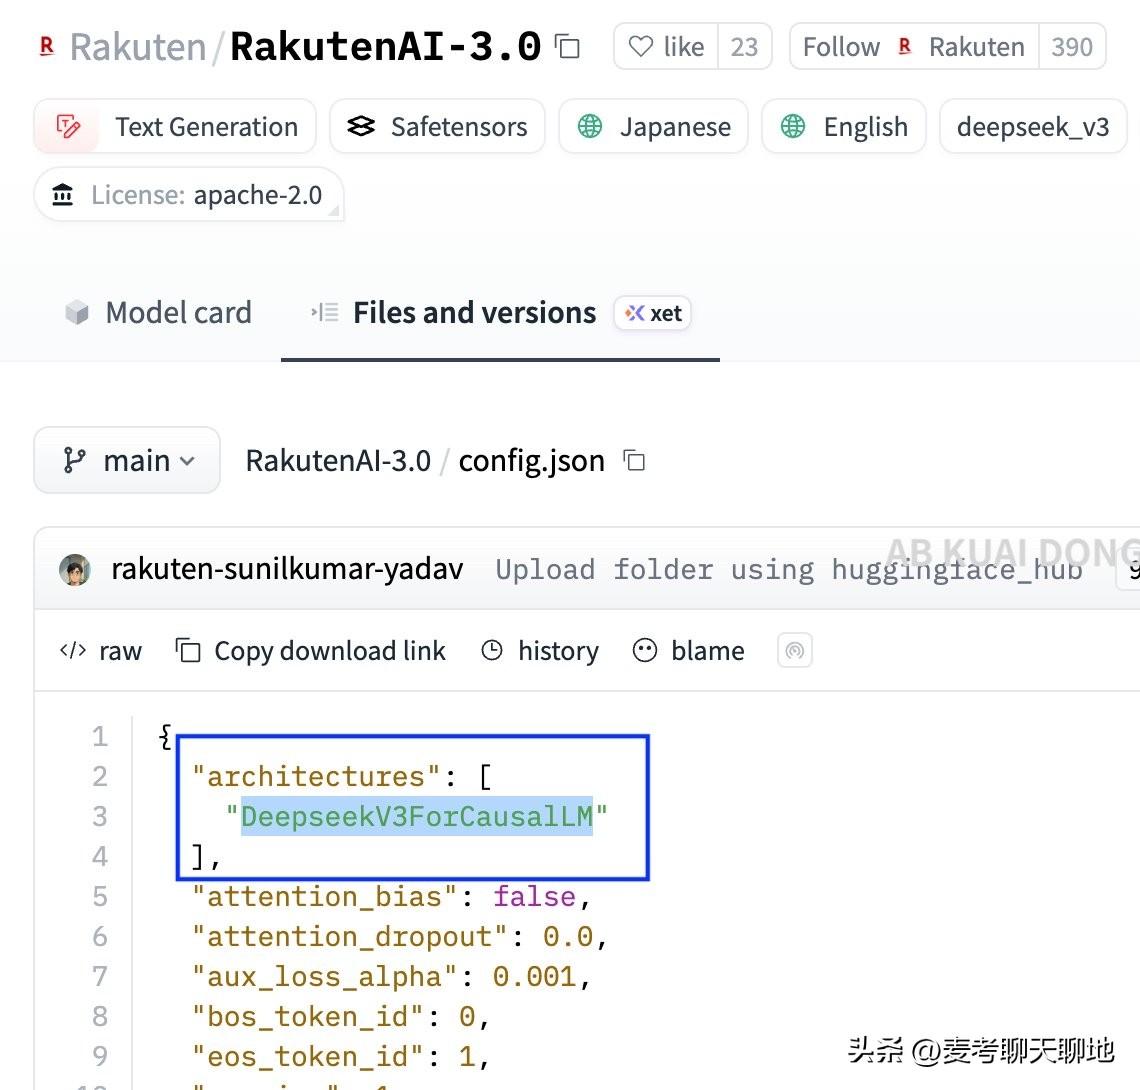Screen dimensions: 1140x1090
Task: Click the copy icon beside Copy download link
Action: (188, 650)
